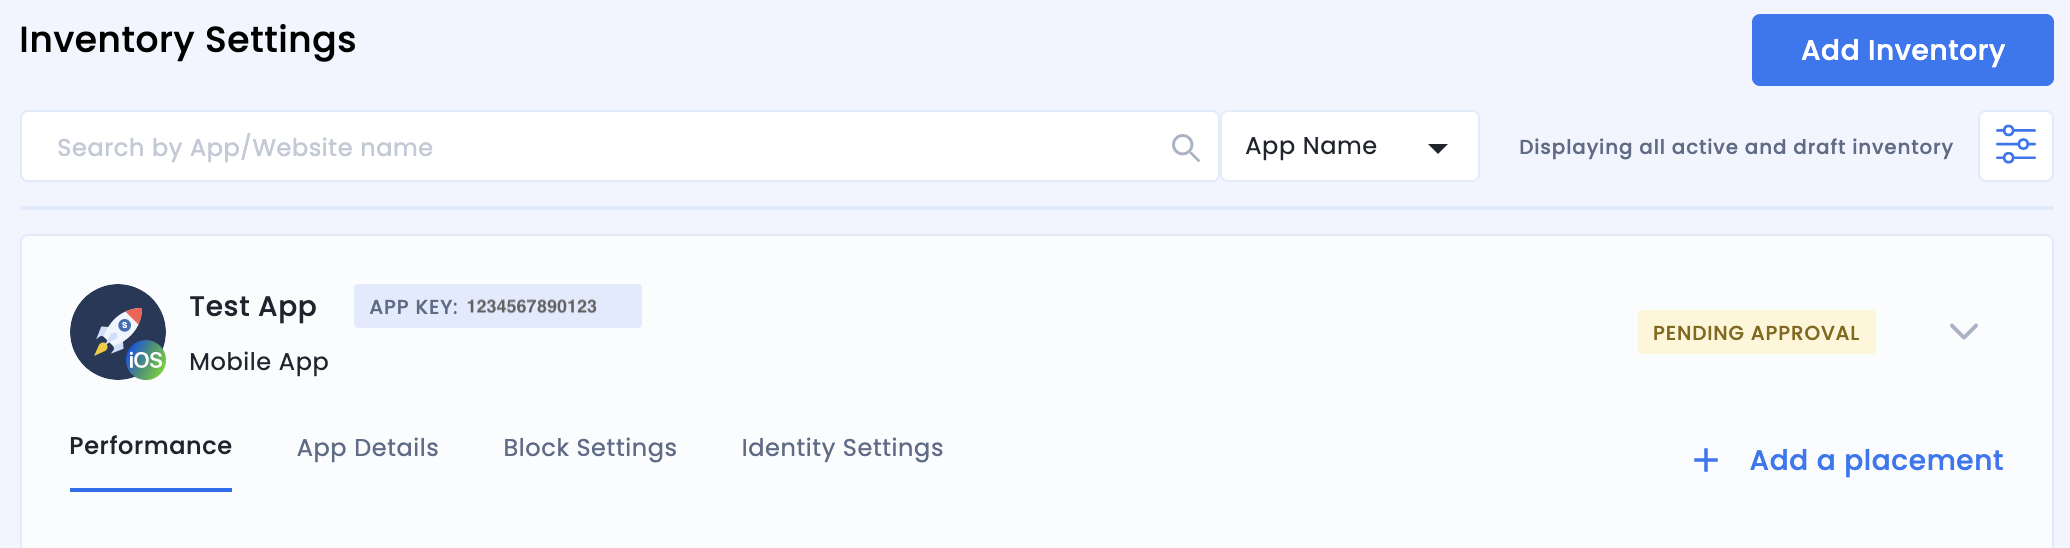The width and height of the screenshot is (2070, 548).
Task: Click the Test App rocket logo
Action: [113, 328]
